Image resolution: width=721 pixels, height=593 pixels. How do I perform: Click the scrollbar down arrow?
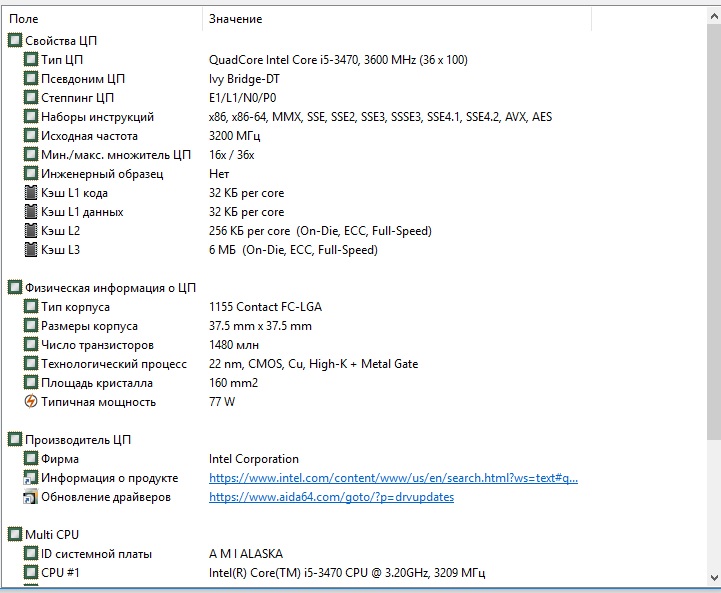coord(712,578)
